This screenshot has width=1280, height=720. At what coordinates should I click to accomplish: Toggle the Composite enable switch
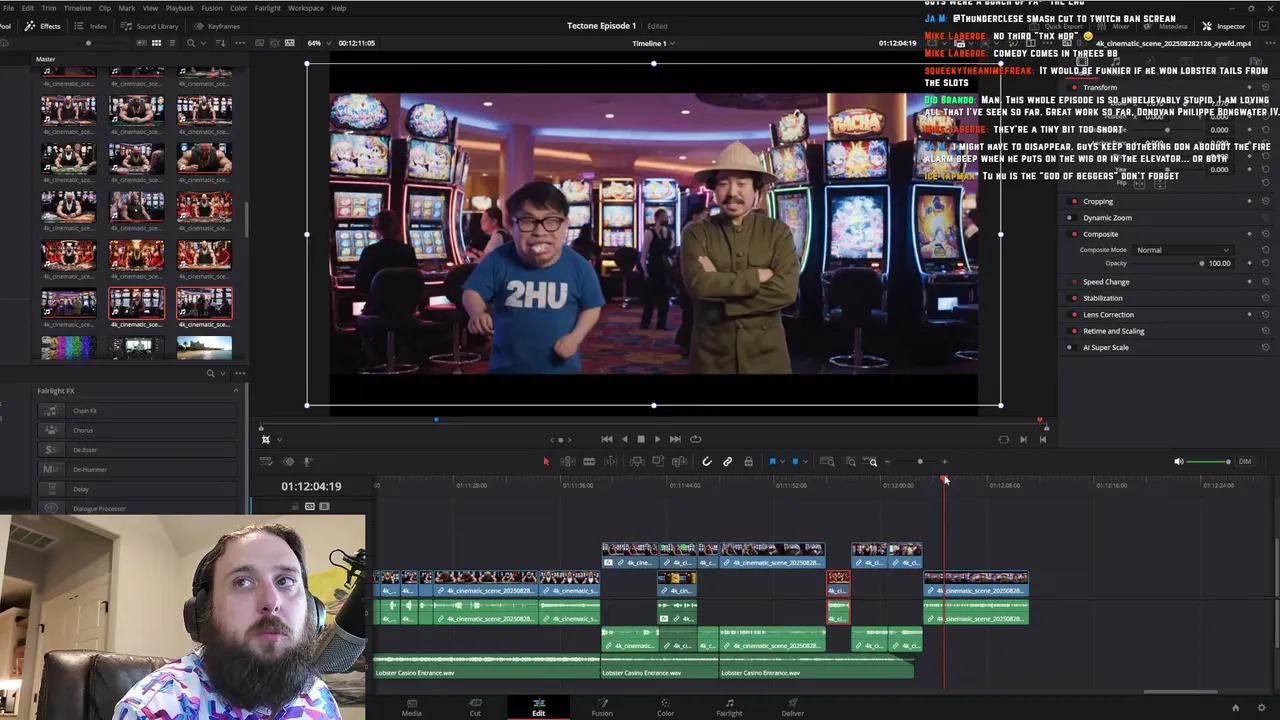(1070, 234)
